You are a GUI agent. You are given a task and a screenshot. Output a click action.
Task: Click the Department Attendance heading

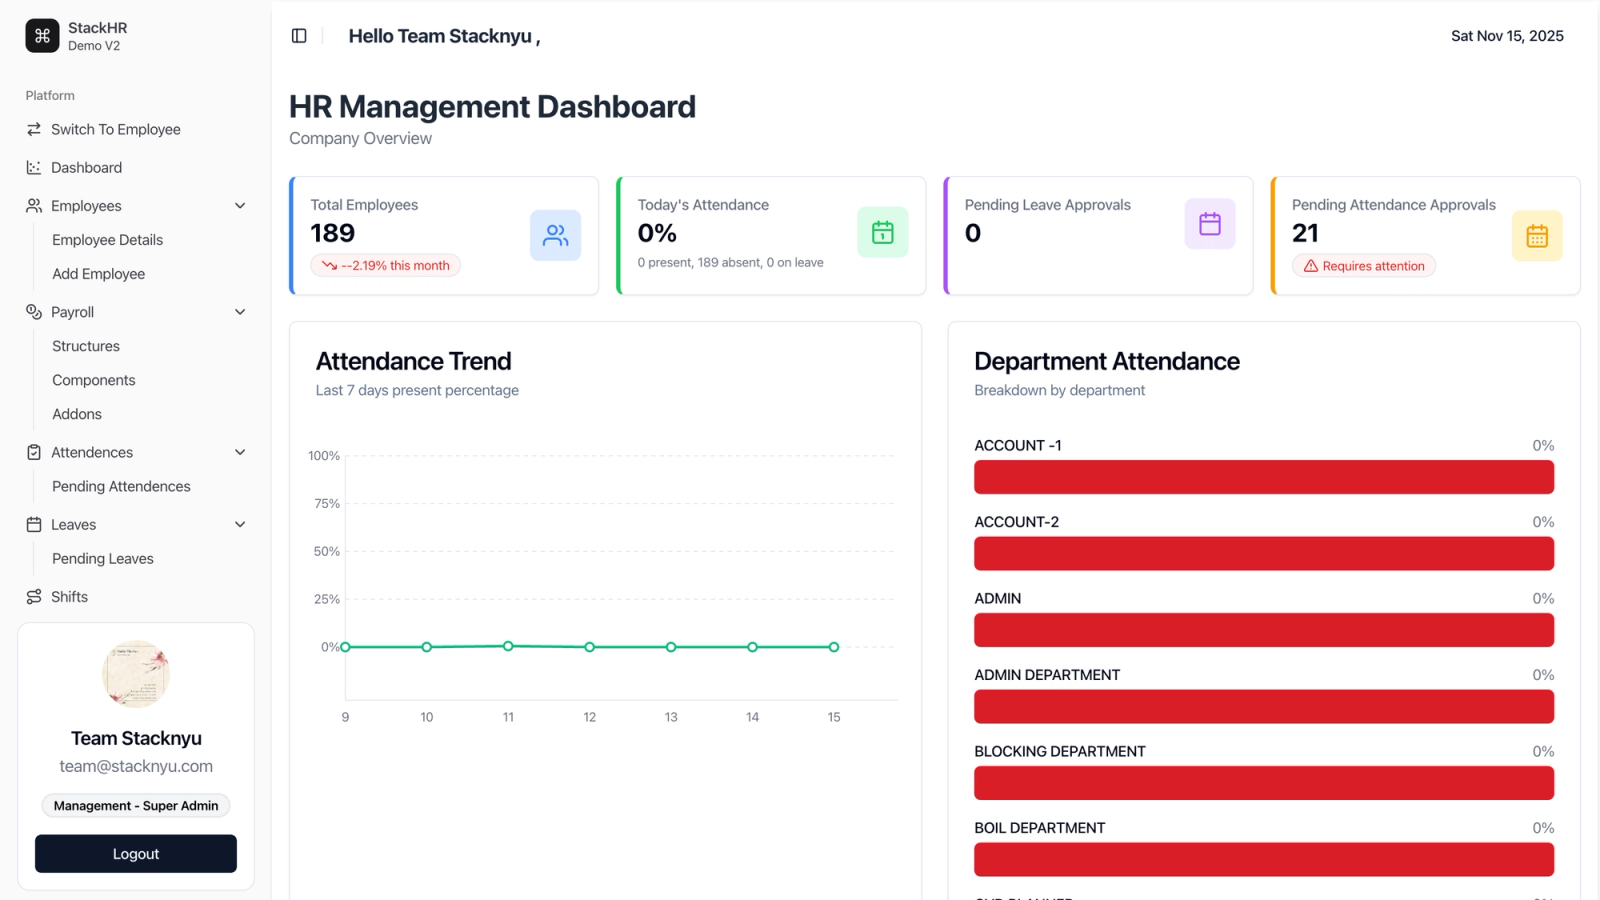click(x=1107, y=361)
